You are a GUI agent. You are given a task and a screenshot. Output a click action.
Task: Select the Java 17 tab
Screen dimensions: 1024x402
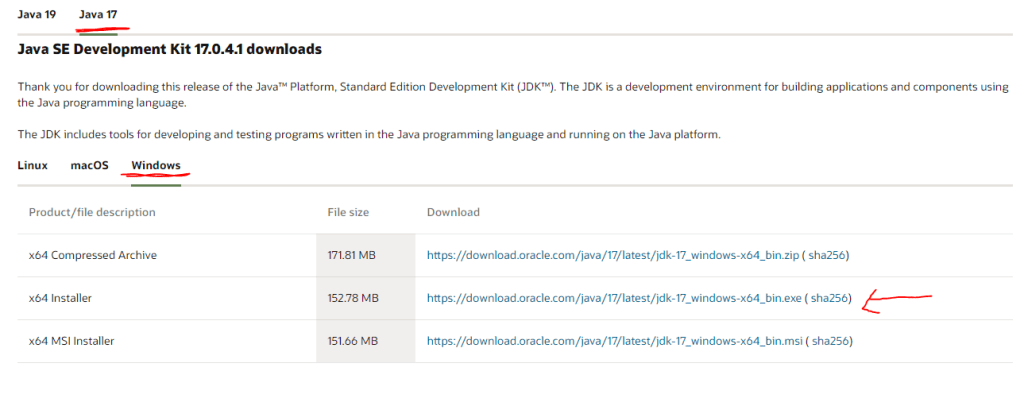98,14
